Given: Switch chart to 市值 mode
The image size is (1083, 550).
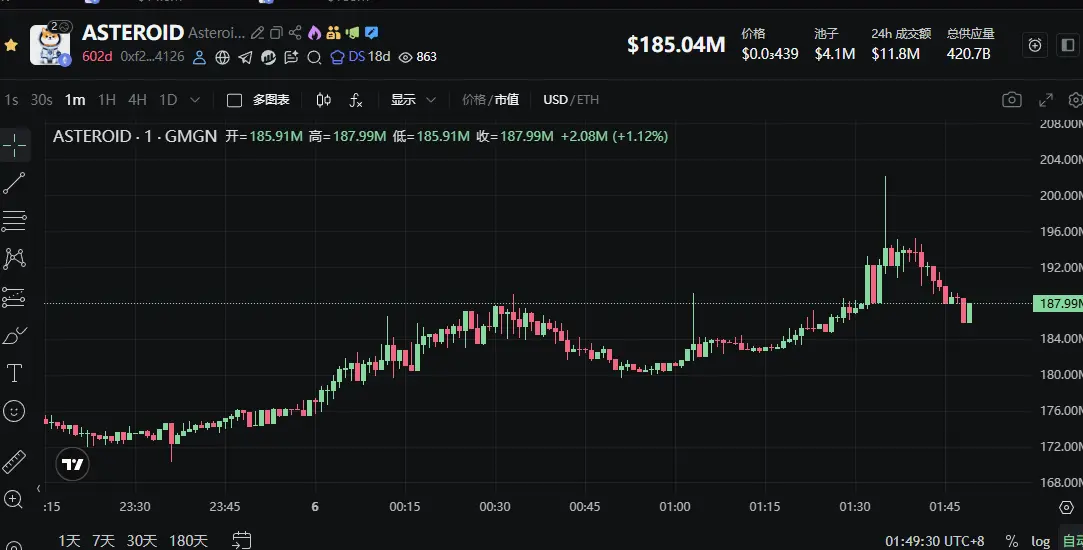Looking at the screenshot, I should pyautogui.click(x=506, y=100).
